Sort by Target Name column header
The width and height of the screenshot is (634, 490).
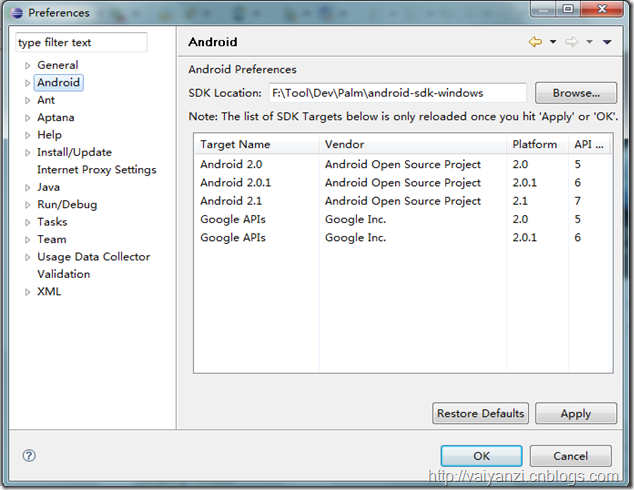tap(257, 144)
